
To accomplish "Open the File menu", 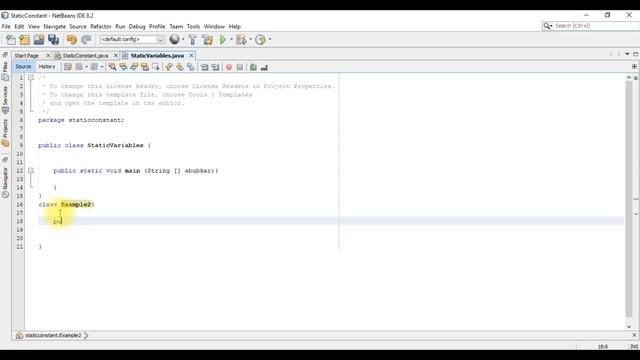I will [x=6, y=27].
